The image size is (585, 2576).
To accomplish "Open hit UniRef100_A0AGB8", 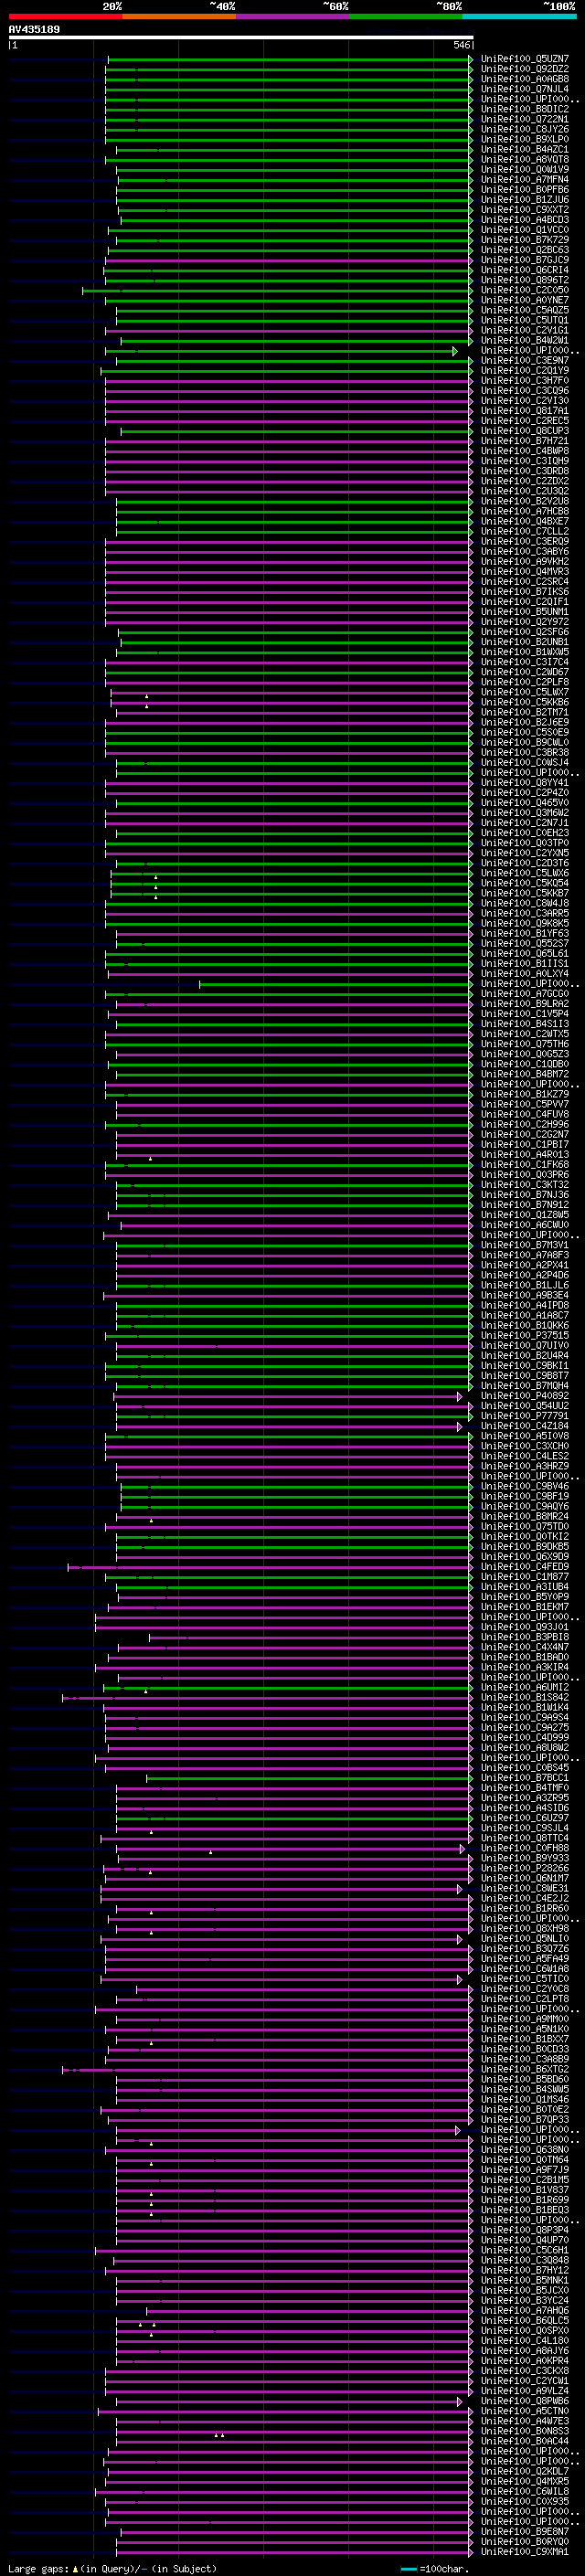I will point(525,79).
